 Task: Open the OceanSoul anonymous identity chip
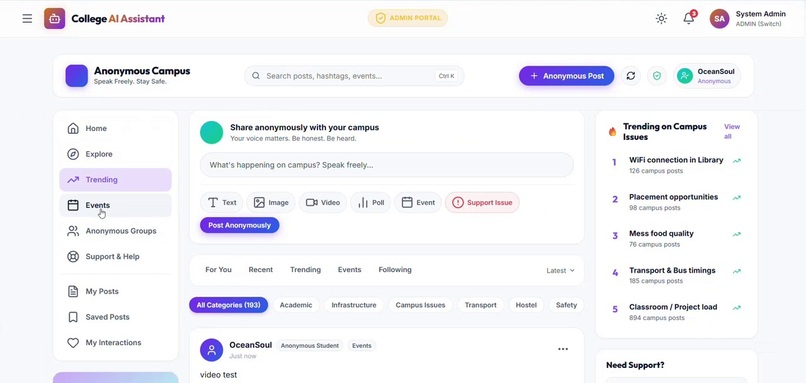pyautogui.click(x=707, y=76)
